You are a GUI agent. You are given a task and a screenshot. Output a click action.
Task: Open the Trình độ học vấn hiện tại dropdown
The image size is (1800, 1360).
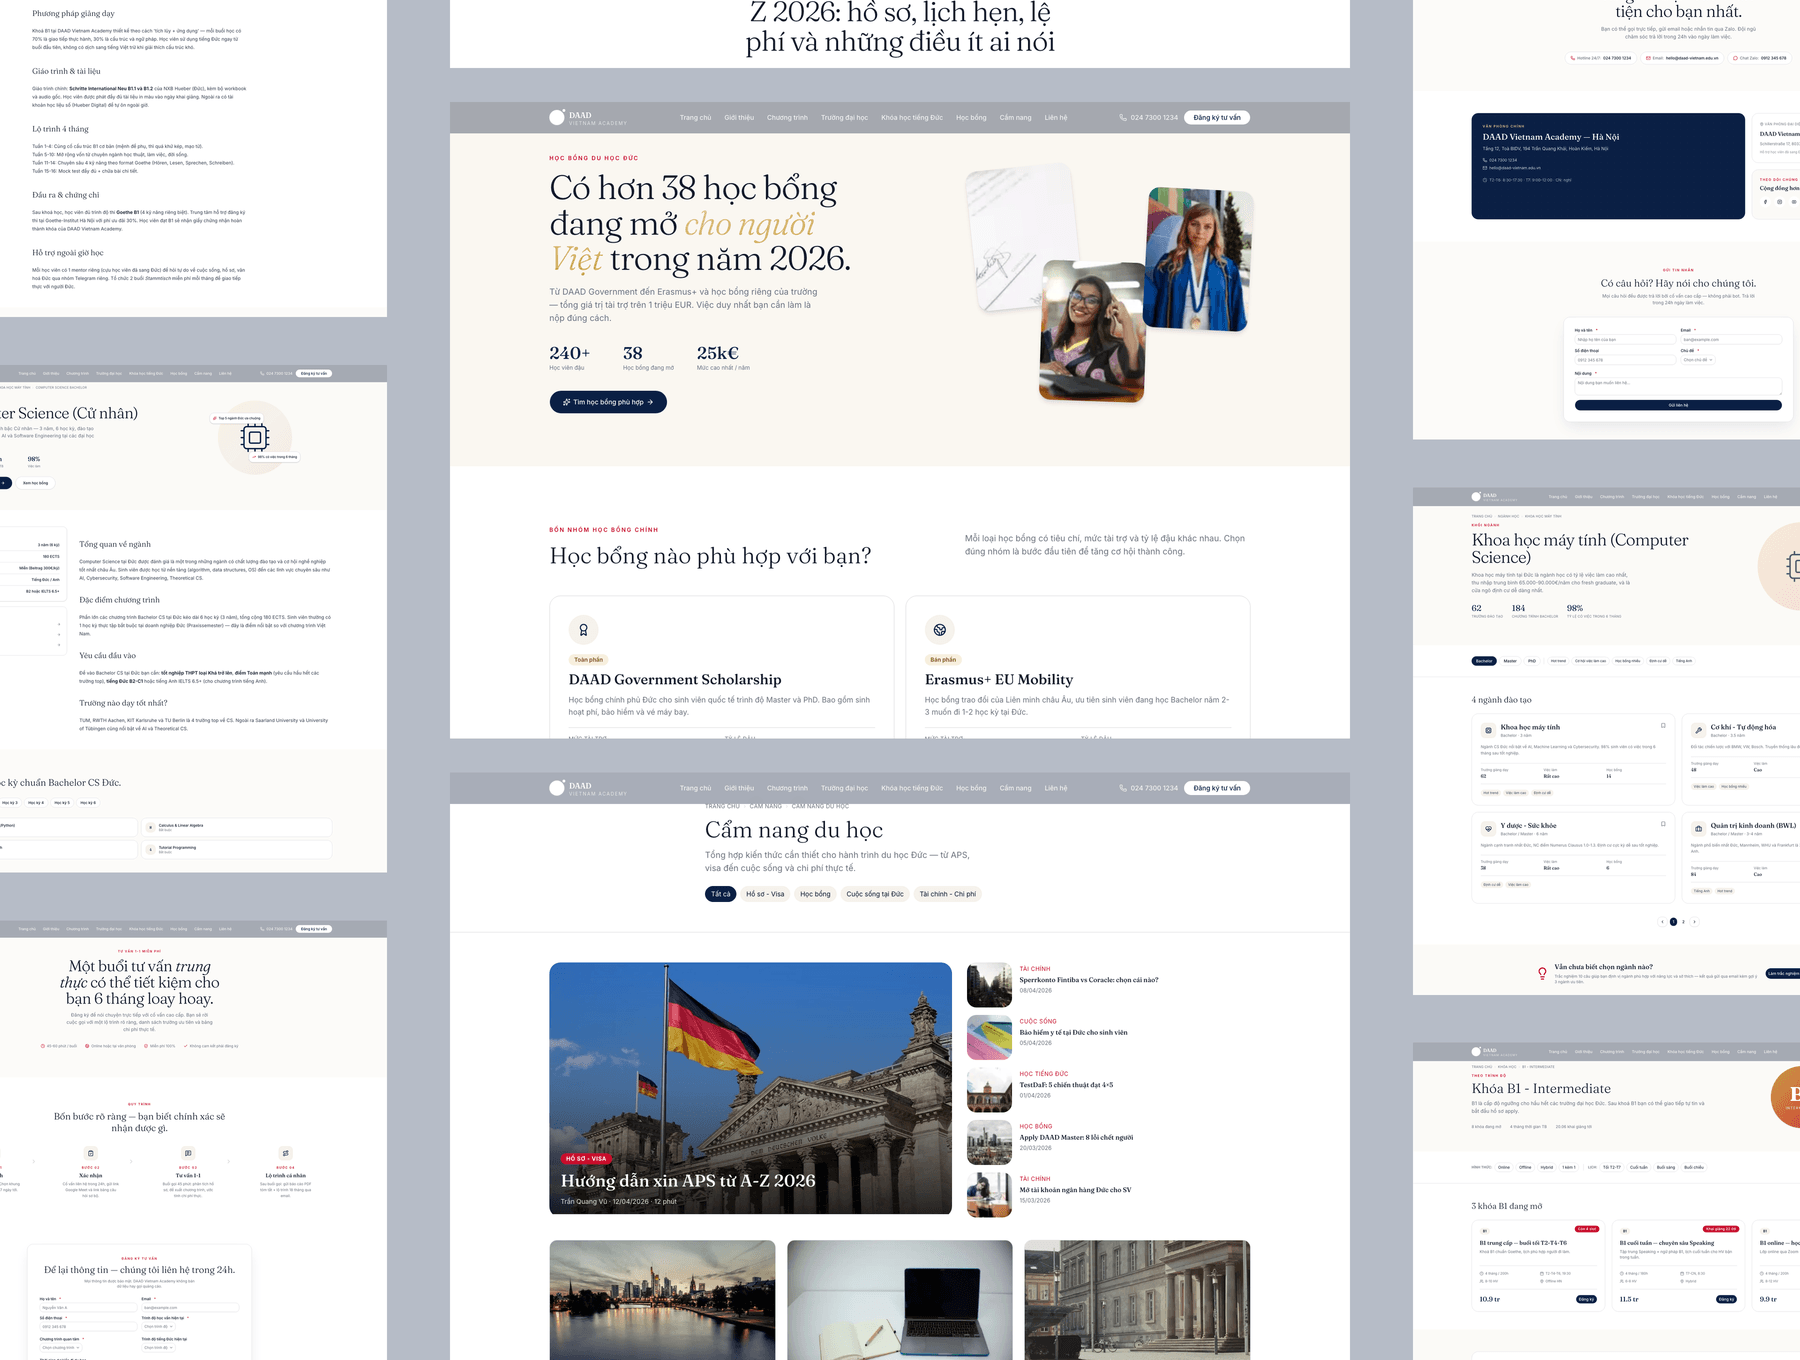coord(158,1327)
